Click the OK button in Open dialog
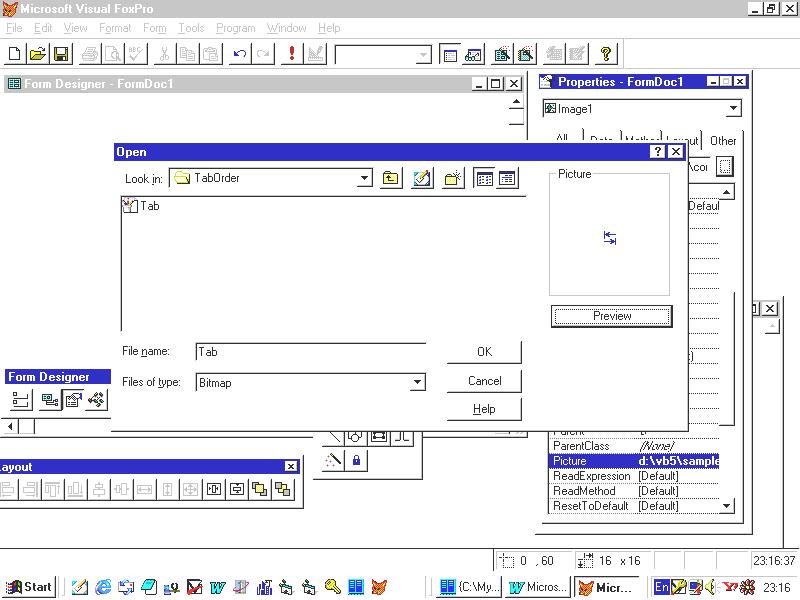Viewport: 800px width, 600px height. tap(484, 352)
